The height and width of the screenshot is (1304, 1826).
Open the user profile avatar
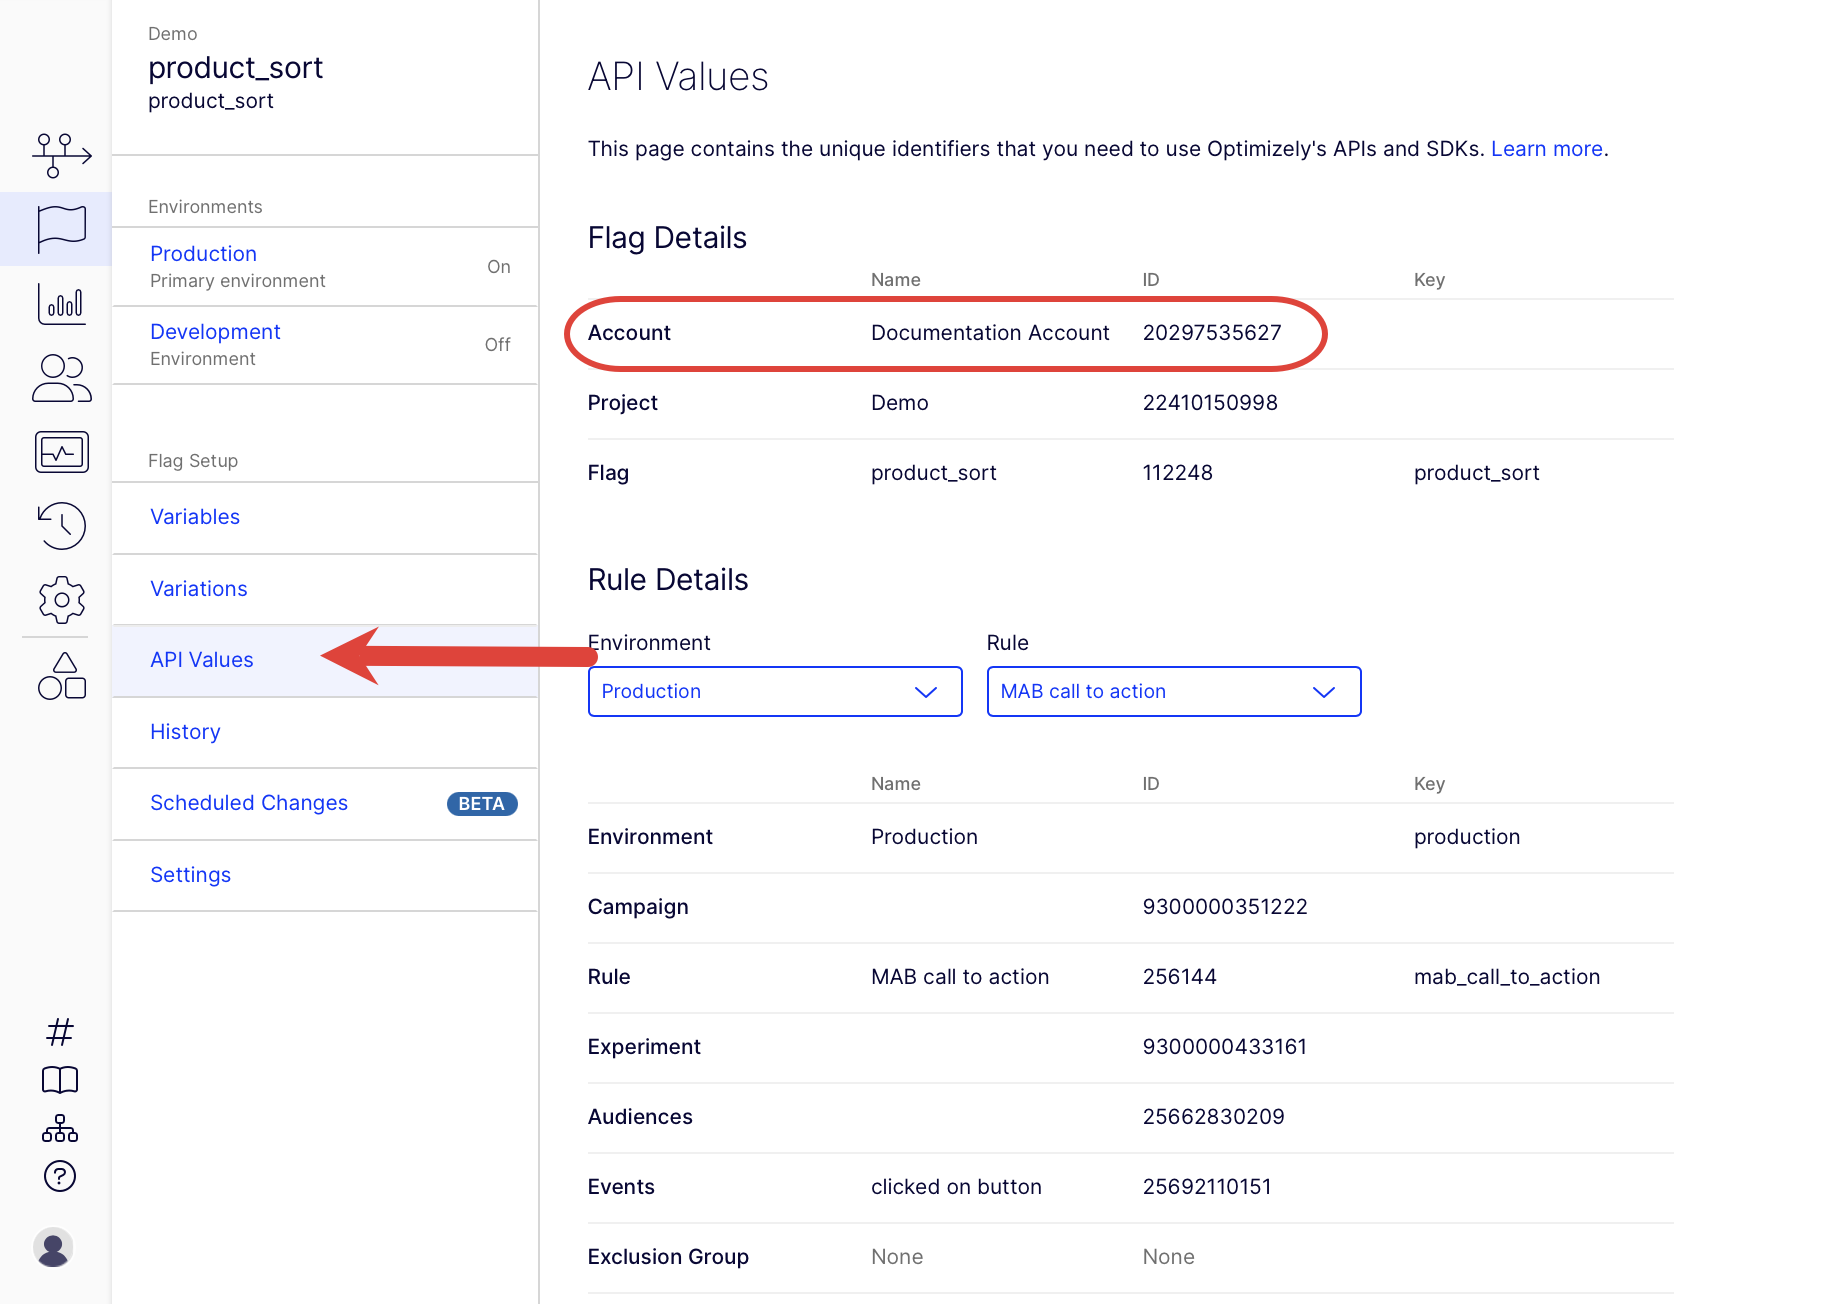53,1247
